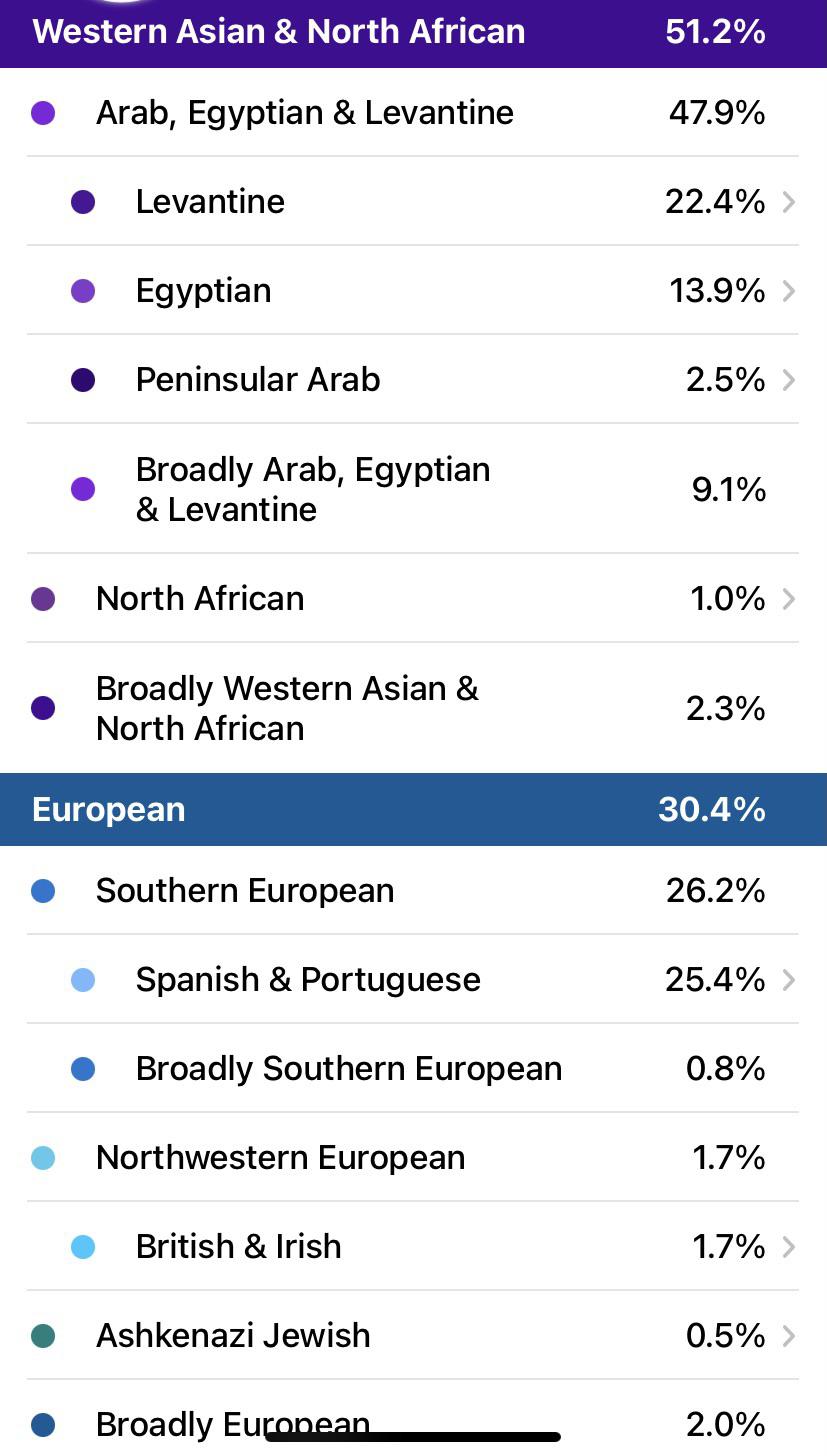Expand Spanish & Portuguese details arrow

(x=788, y=979)
